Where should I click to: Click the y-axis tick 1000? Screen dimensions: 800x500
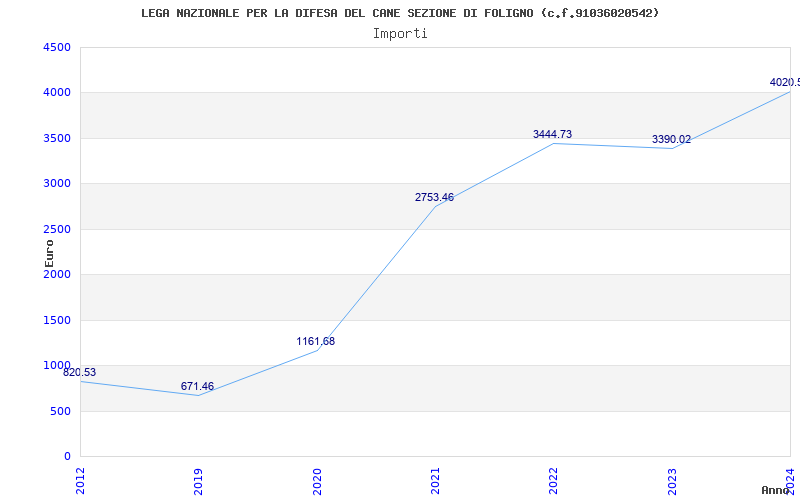tap(57, 365)
